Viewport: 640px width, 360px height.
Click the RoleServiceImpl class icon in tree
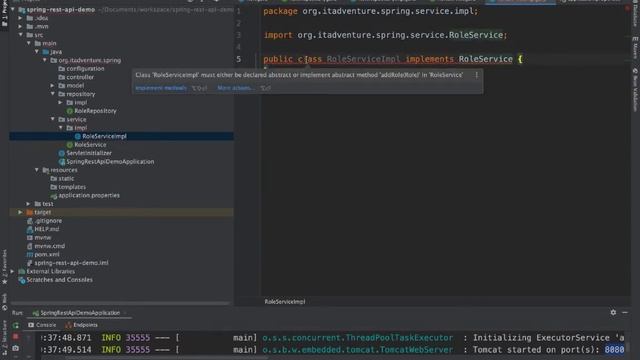[78, 136]
